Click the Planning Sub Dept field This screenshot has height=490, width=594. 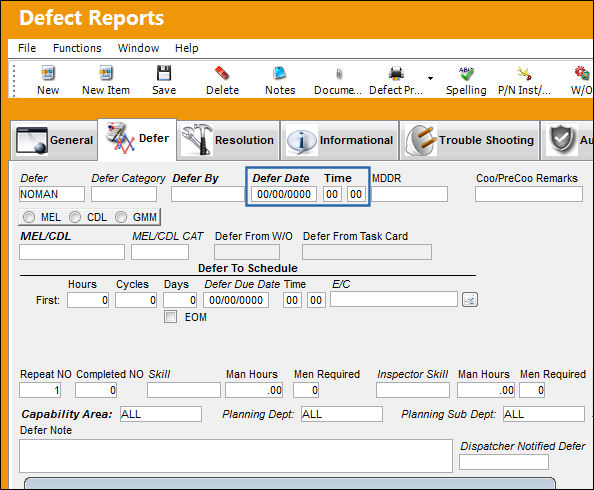point(544,414)
